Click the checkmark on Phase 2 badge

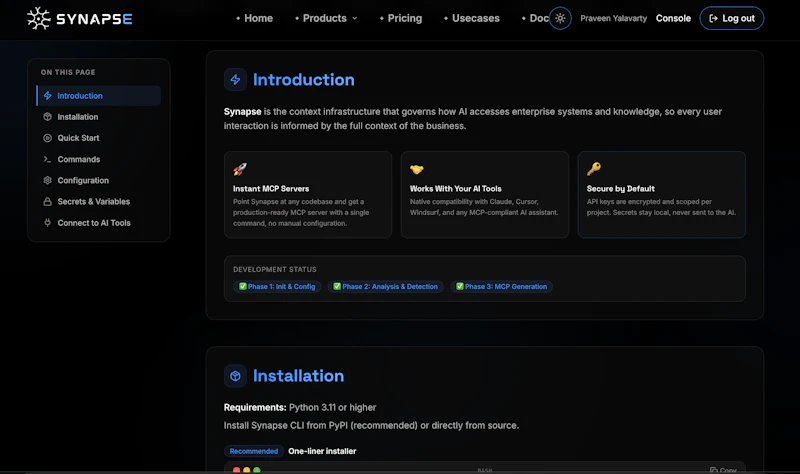[x=337, y=286]
